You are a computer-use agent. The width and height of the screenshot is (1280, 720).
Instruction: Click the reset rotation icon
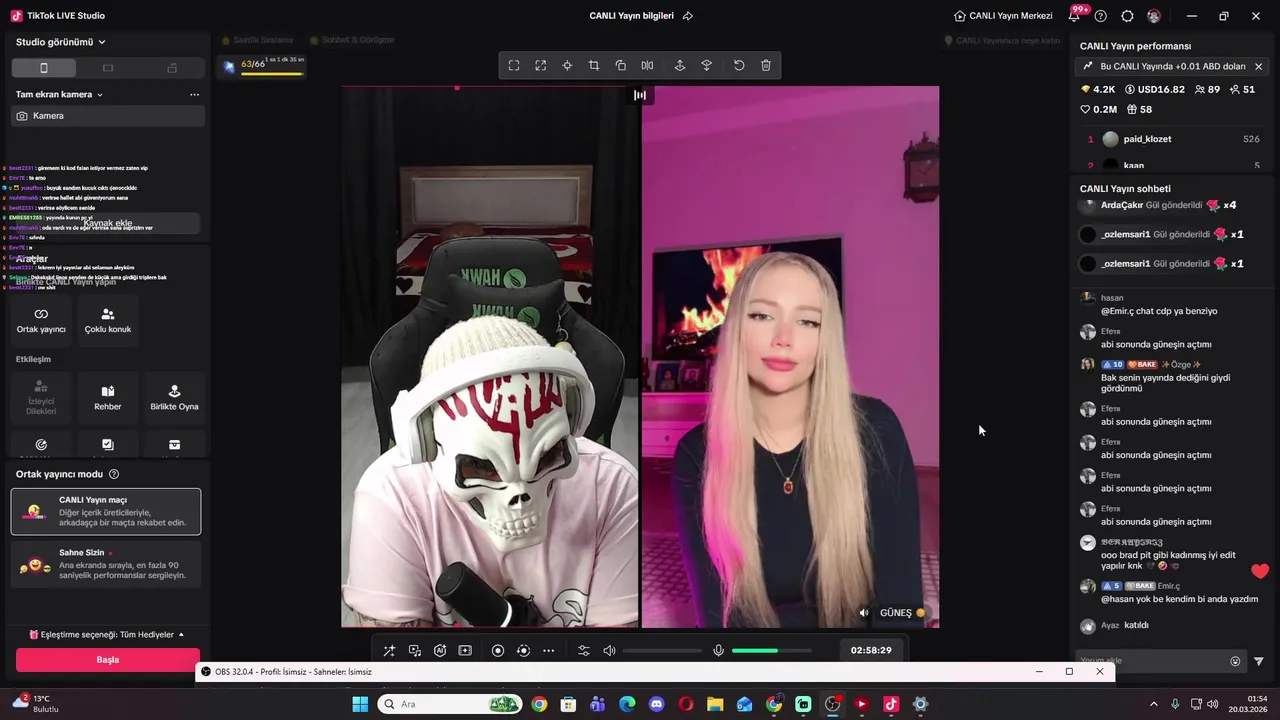pyautogui.click(x=739, y=65)
